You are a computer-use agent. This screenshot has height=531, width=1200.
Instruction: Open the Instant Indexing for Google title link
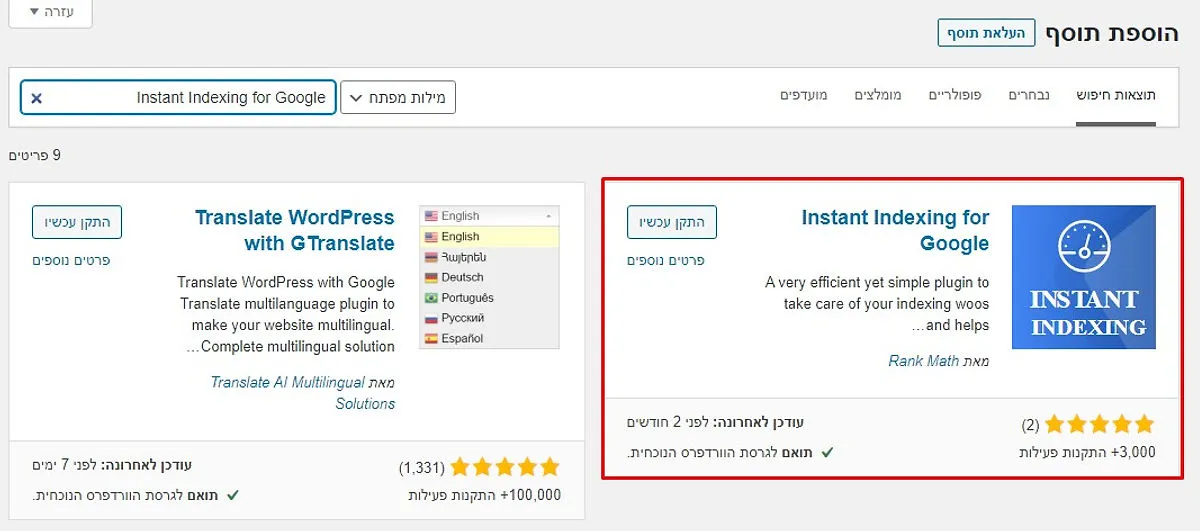895,230
